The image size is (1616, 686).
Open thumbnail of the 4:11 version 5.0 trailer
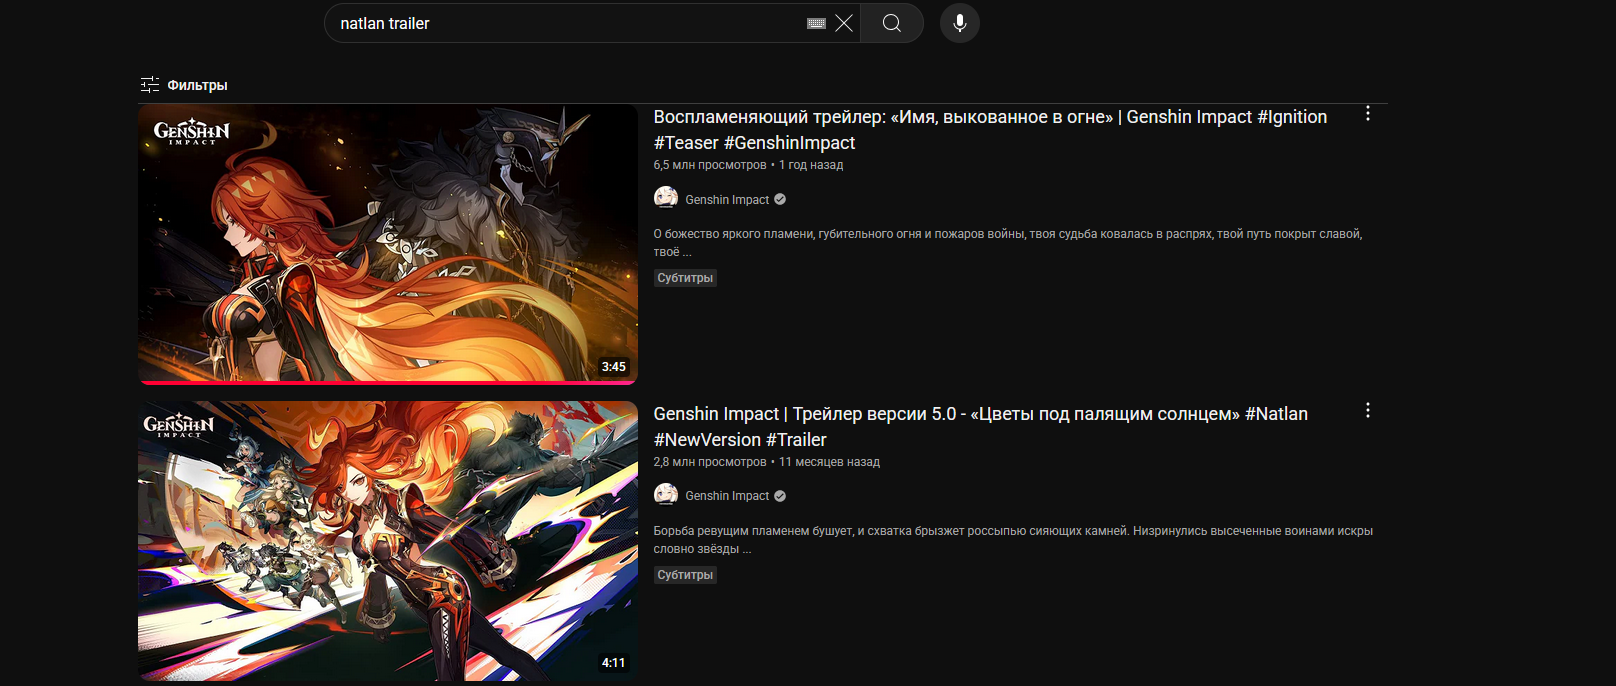tap(388, 541)
